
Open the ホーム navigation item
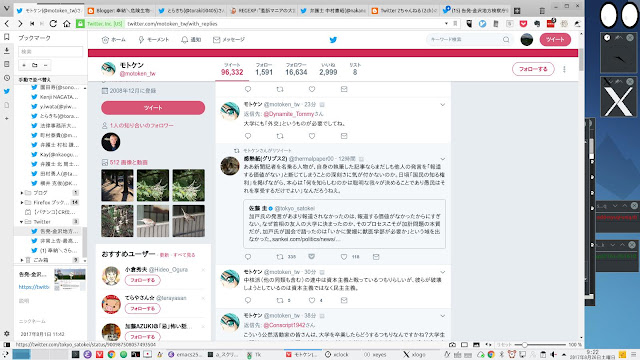(x=113, y=40)
